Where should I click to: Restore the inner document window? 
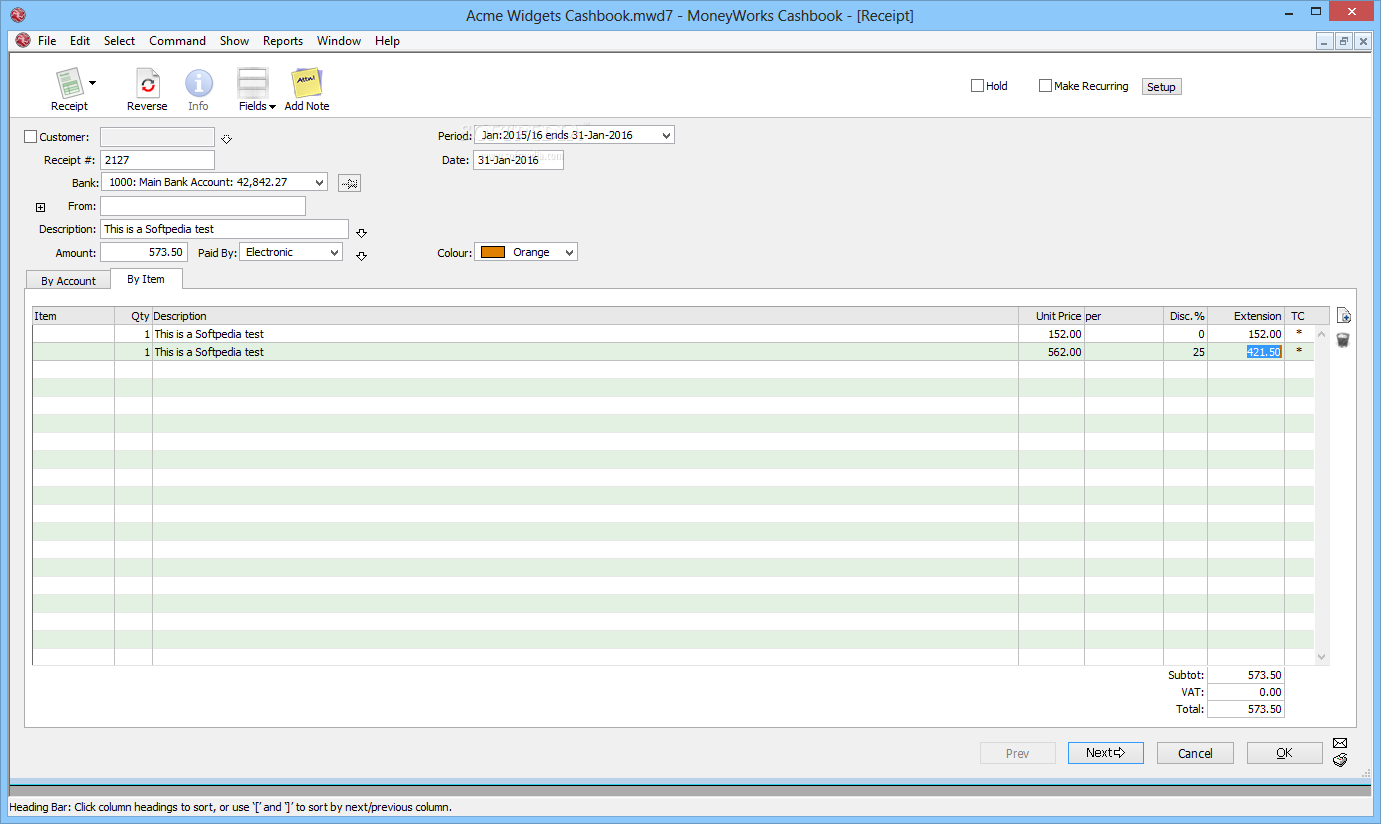1343,41
